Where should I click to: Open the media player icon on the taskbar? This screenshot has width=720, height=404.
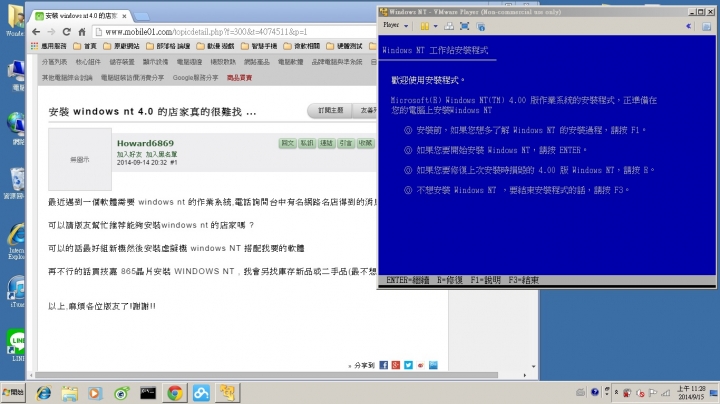[96, 393]
